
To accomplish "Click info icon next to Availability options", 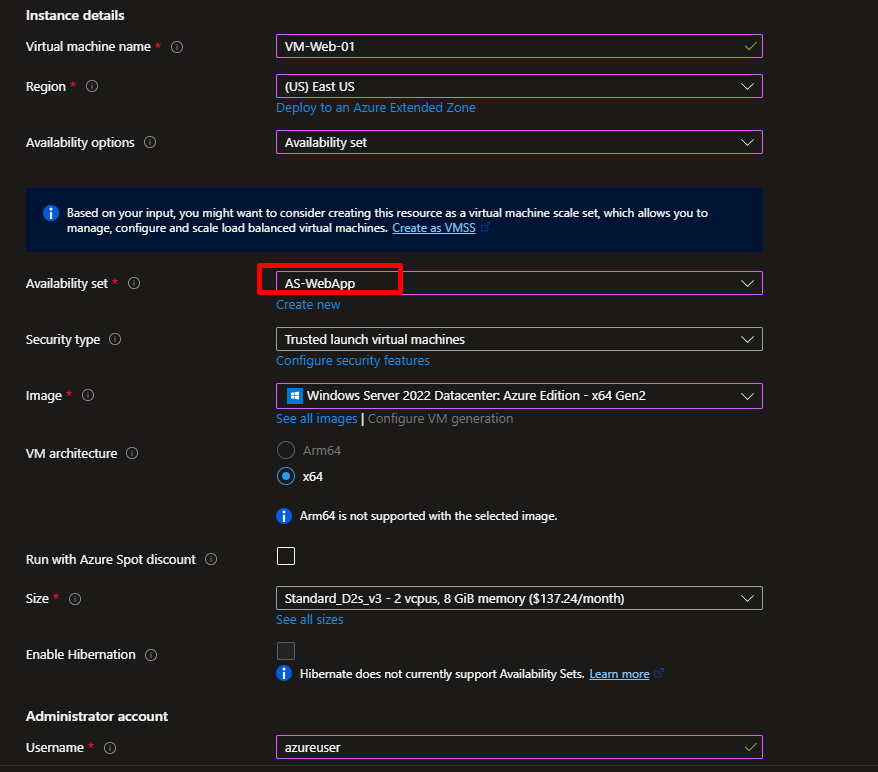I will click(150, 143).
